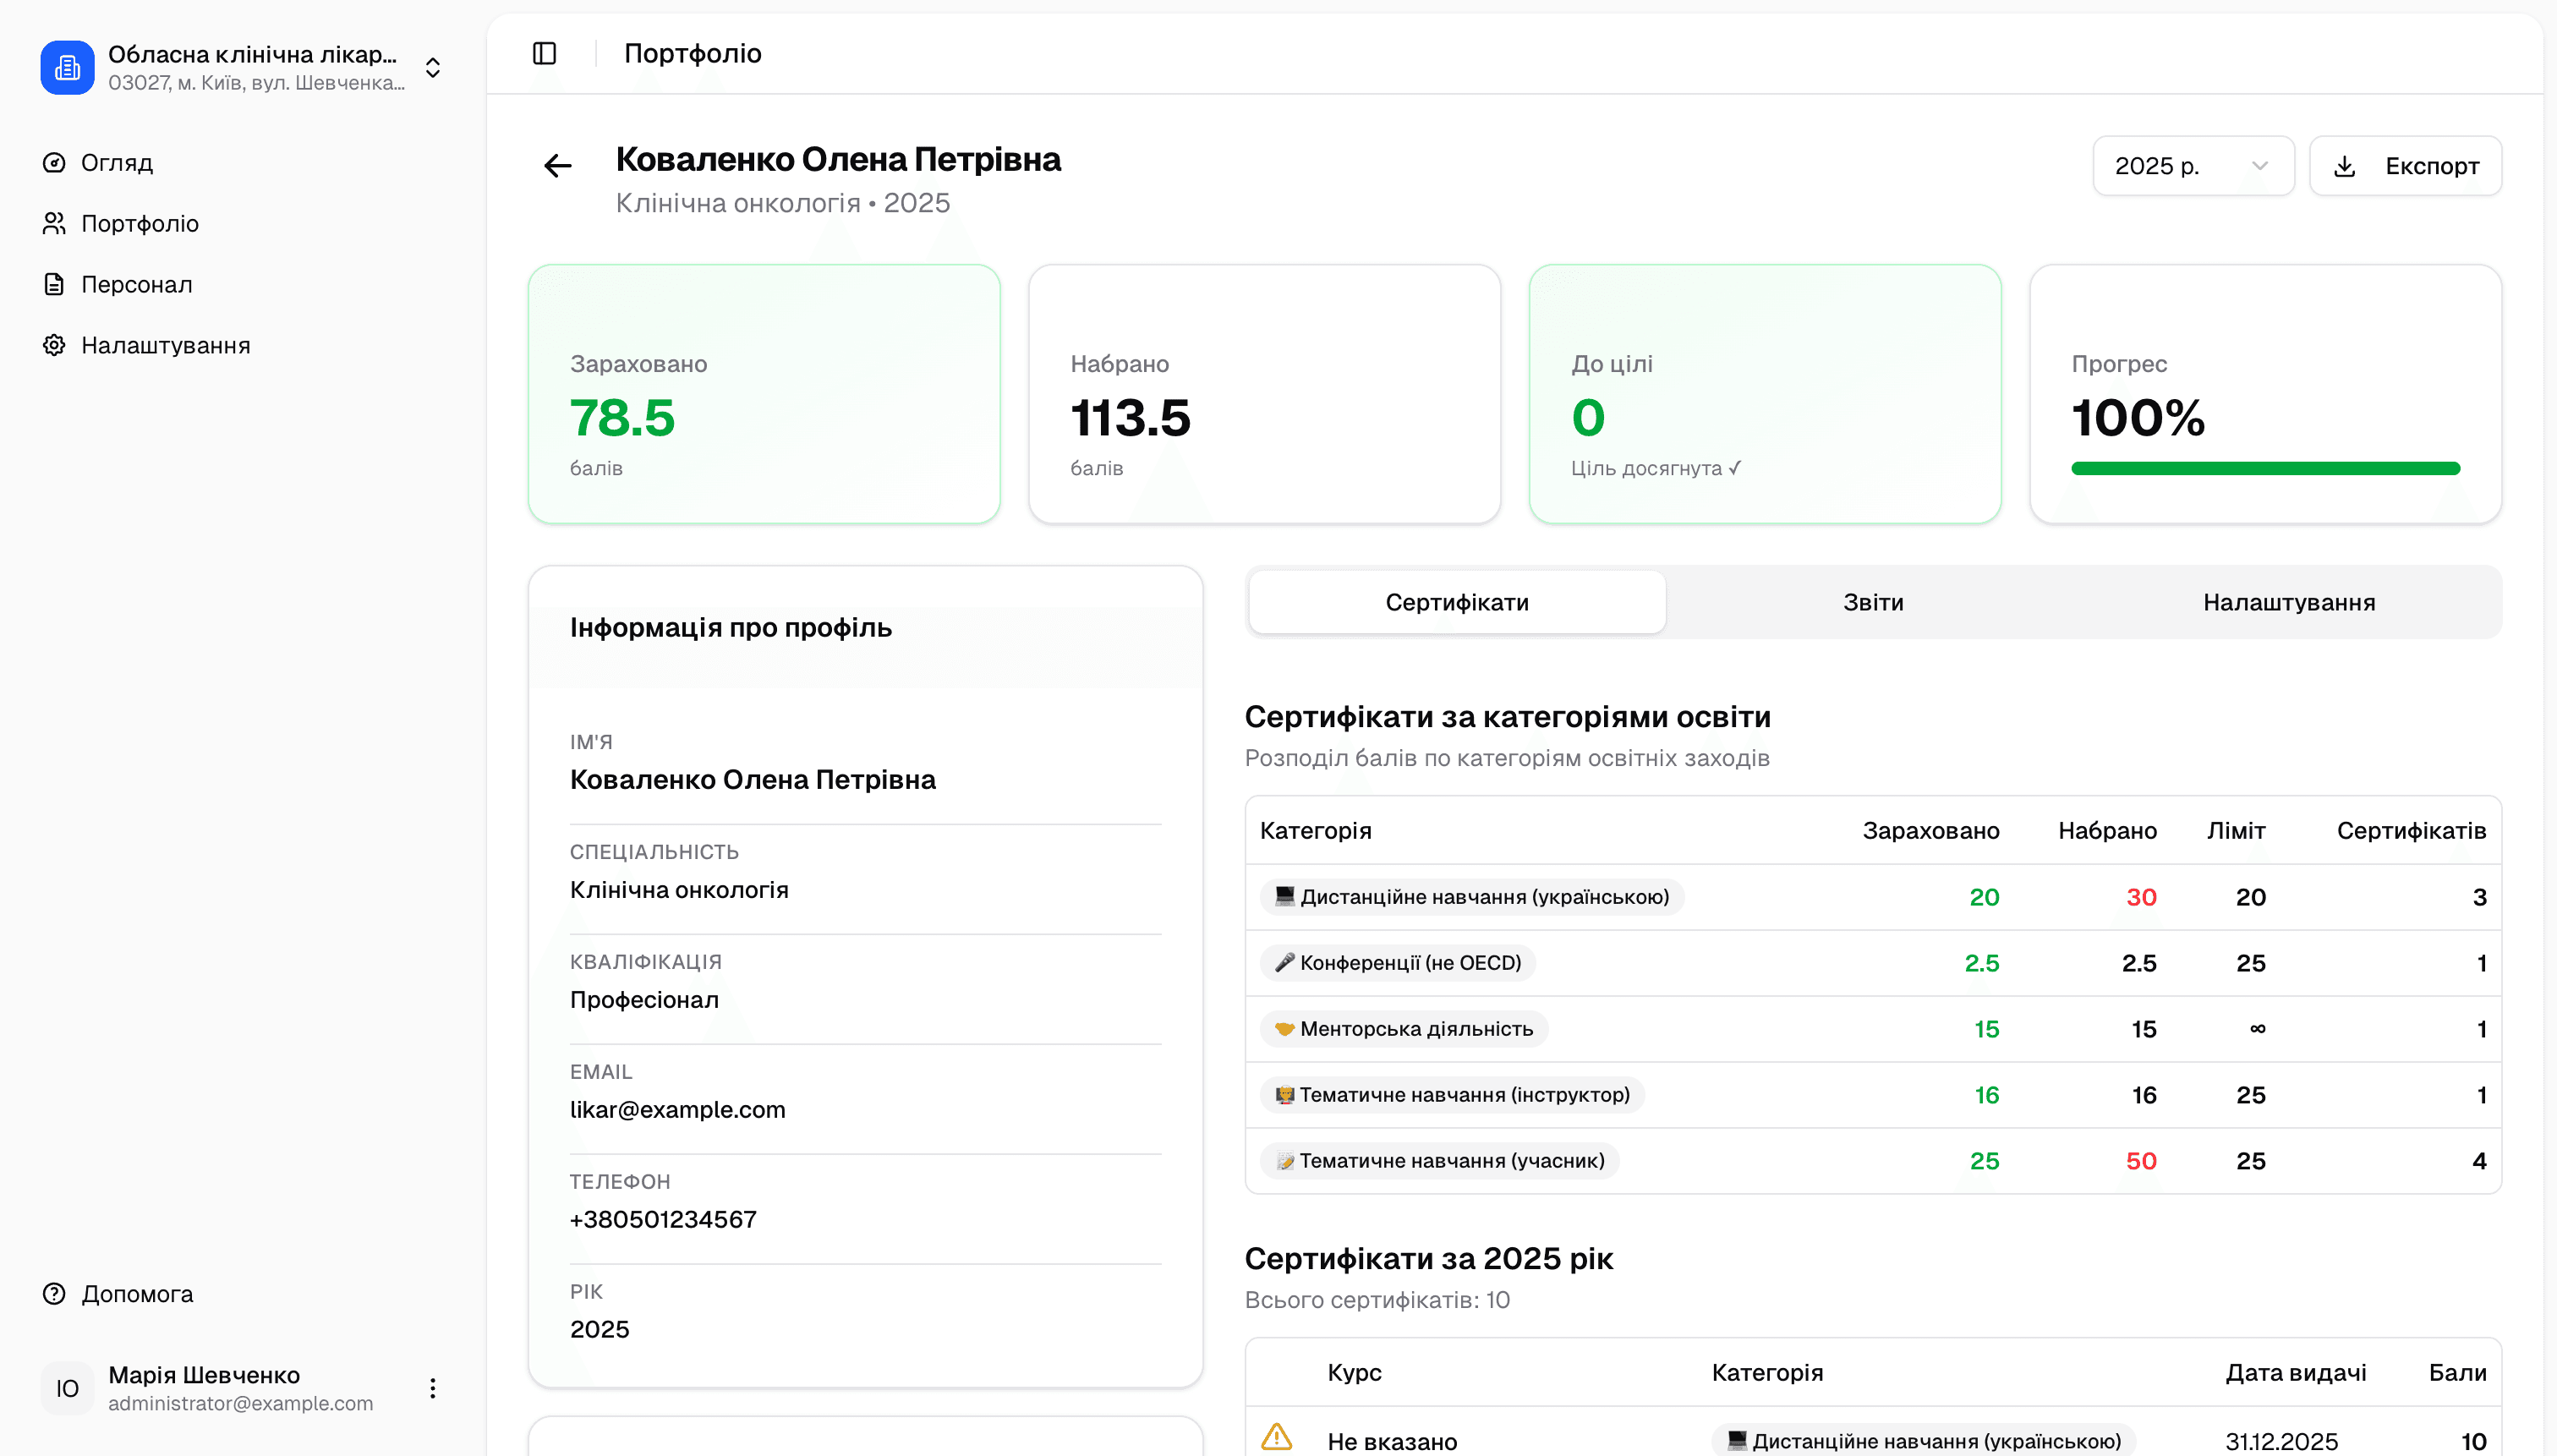The image size is (2557, 1456).
Task: Click the back arrow near Коваленко Олена Петрівна
Action: tap(557, 165)
